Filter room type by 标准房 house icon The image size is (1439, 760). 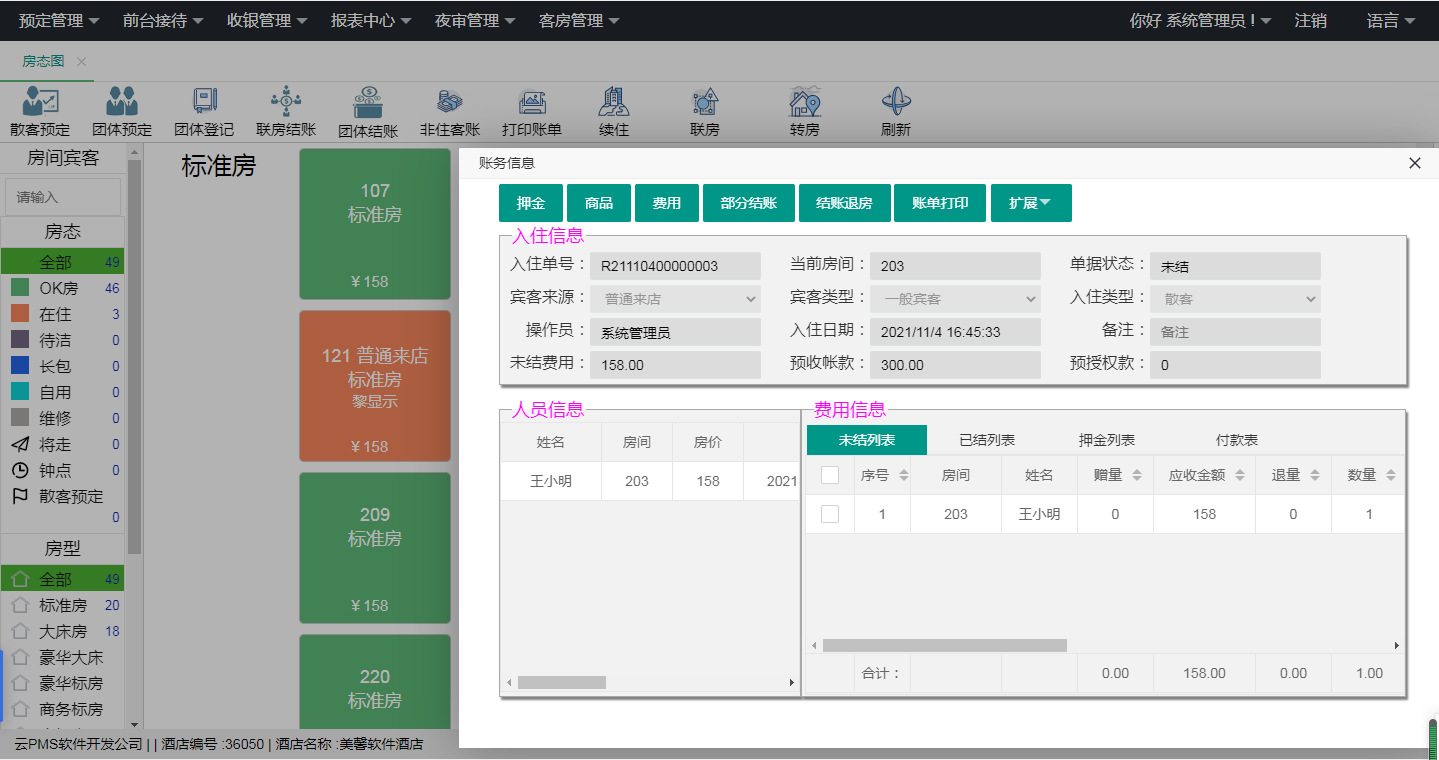click(20, 605)
